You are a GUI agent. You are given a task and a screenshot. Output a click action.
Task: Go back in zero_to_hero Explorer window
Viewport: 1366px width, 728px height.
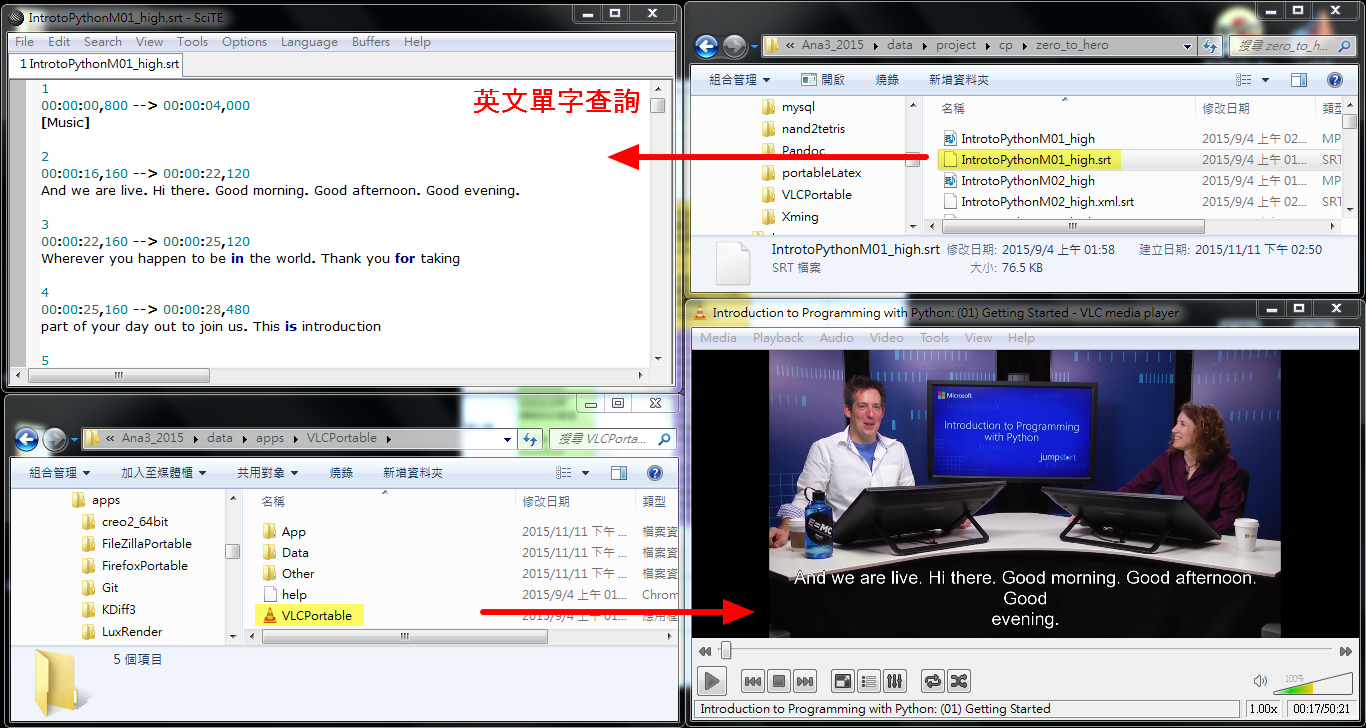(706, 46)
